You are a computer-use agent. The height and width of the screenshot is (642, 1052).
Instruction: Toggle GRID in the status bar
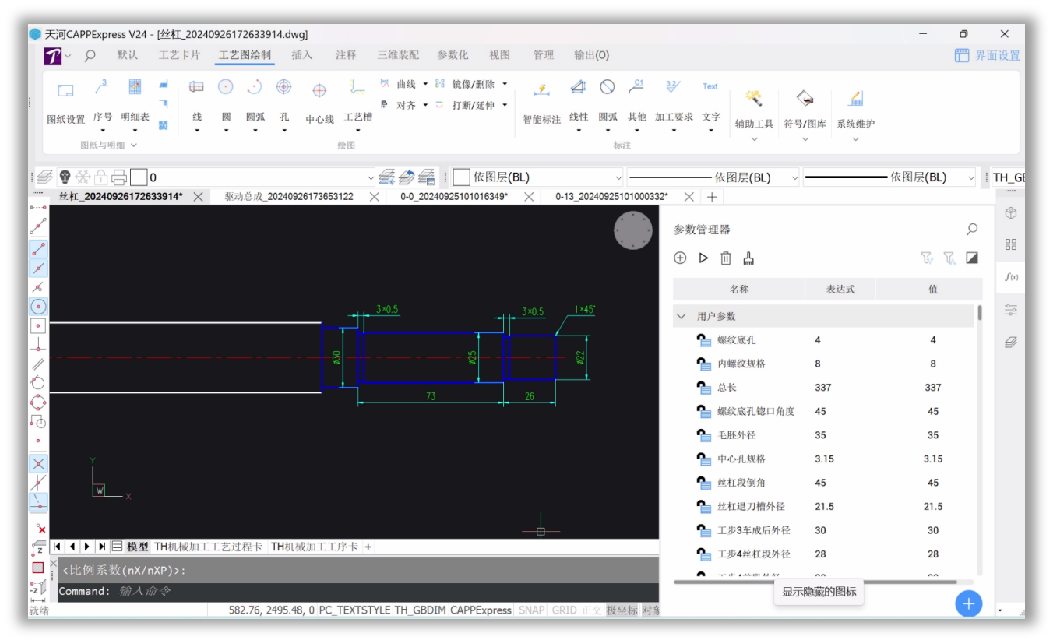[x=564, y=610]
